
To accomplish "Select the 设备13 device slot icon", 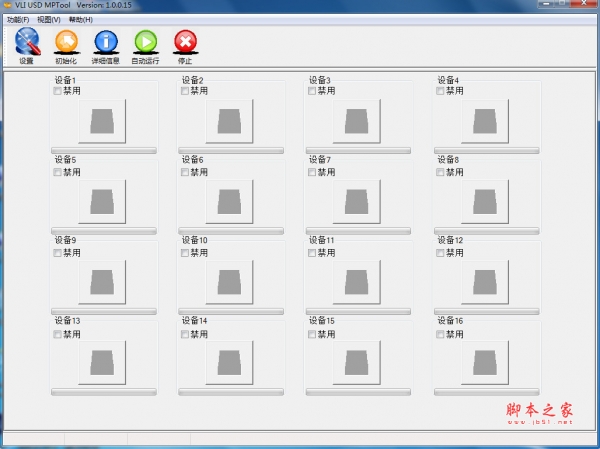I will pos(102,362).
